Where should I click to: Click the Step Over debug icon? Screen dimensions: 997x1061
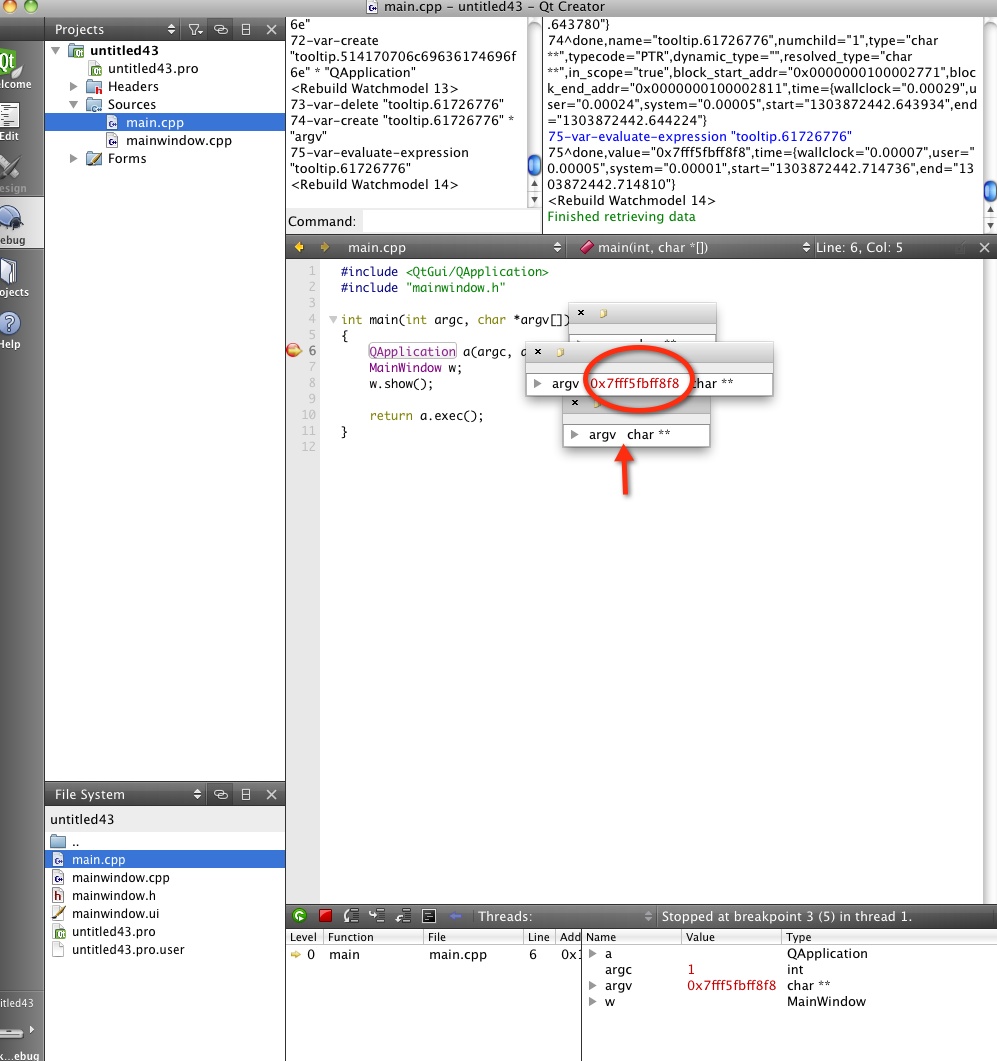pos(351,916)
